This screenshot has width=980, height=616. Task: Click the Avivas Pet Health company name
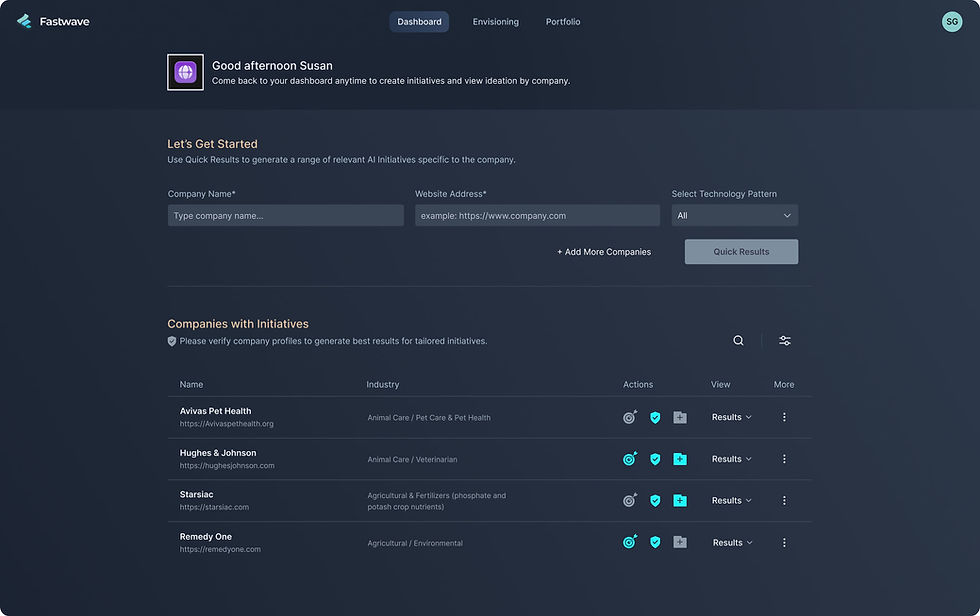pos(216,411)
